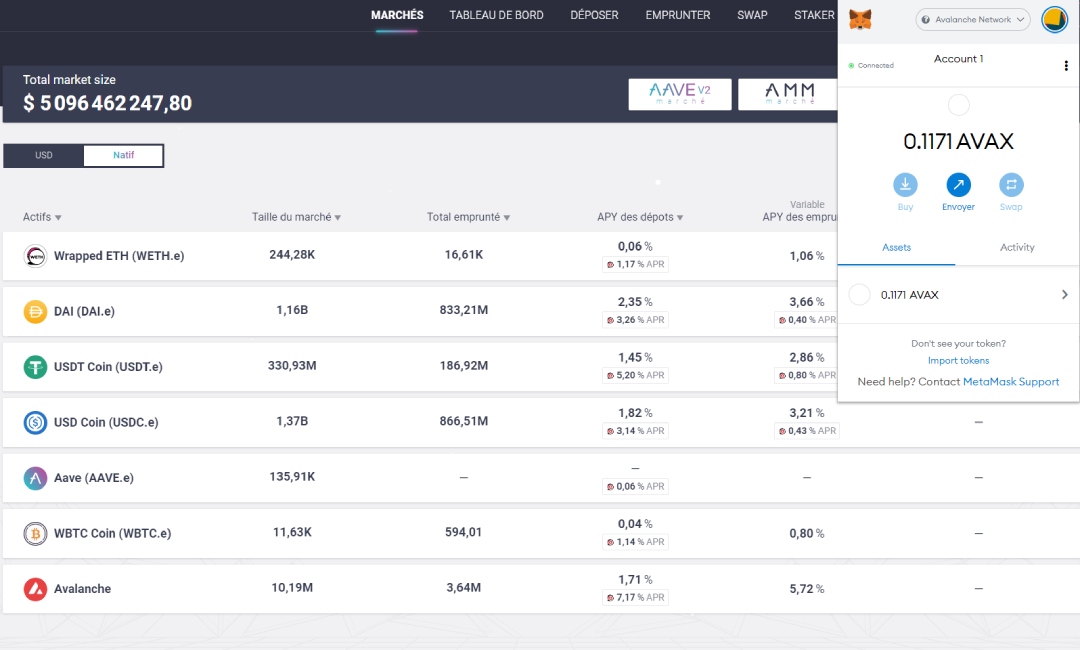This screenshot has height=650, width=1080.
Task: Navigate to EMPRUNTER
Action: [678, 15]
